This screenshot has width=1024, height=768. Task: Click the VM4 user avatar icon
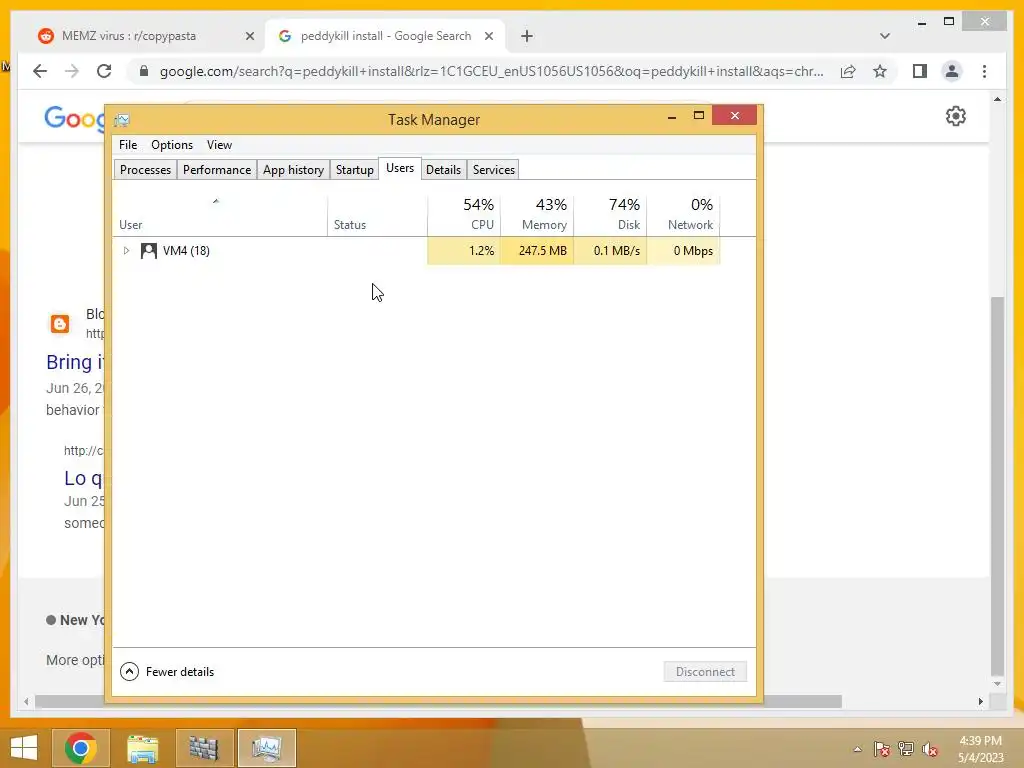[149, 251]
